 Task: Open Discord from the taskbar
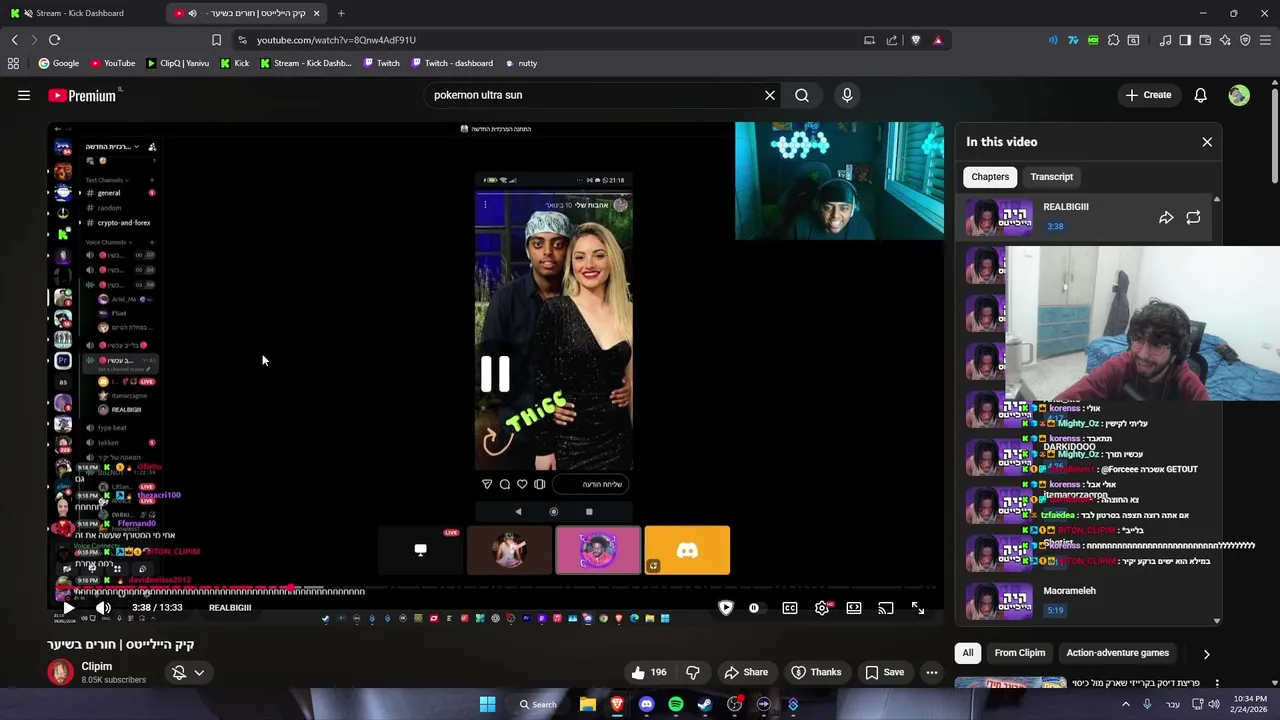[646, 704]
